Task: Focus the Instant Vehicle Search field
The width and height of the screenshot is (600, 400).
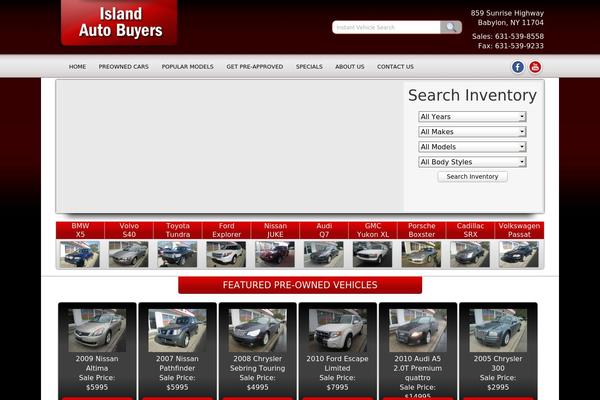Action: click(x=386, y=27)
